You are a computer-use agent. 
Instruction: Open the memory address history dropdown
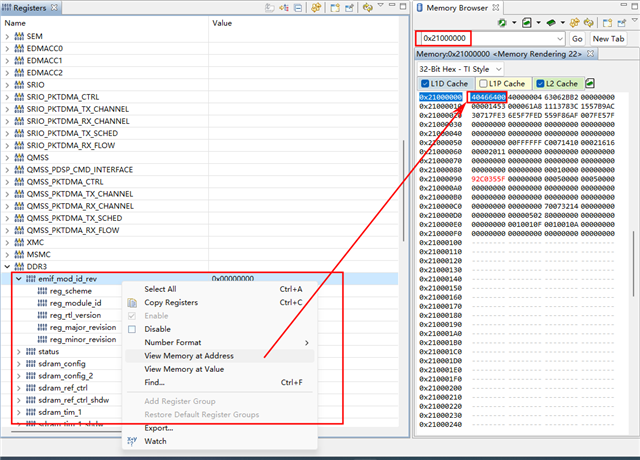point(560,39)
